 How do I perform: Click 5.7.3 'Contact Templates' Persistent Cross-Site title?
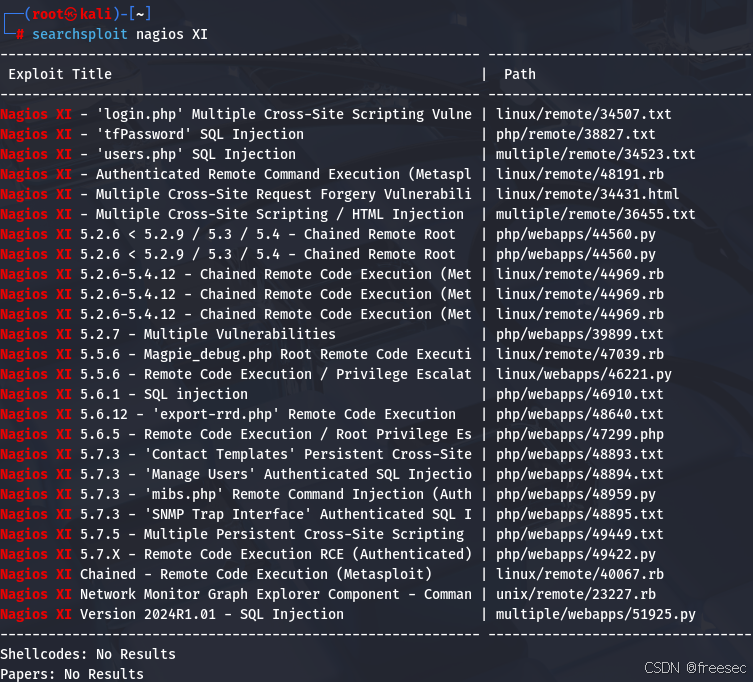click(x=236, y=454)
